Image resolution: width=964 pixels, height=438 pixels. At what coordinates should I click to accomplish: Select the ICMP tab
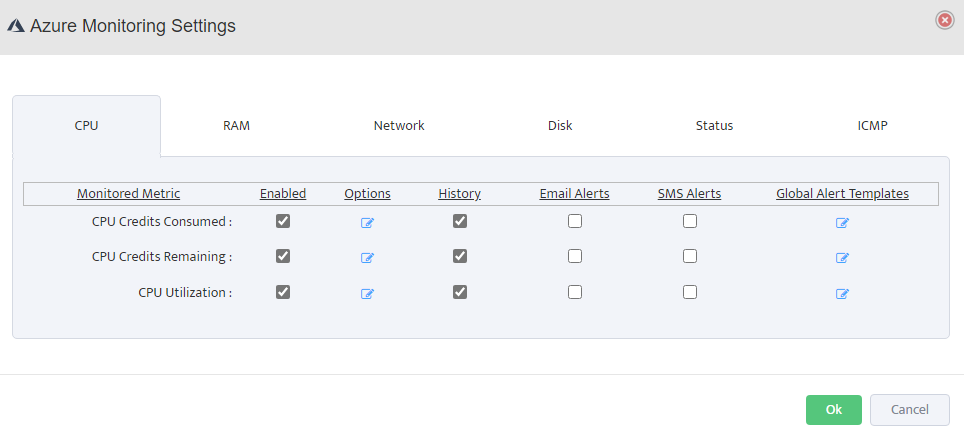click(x=872, y=126)
